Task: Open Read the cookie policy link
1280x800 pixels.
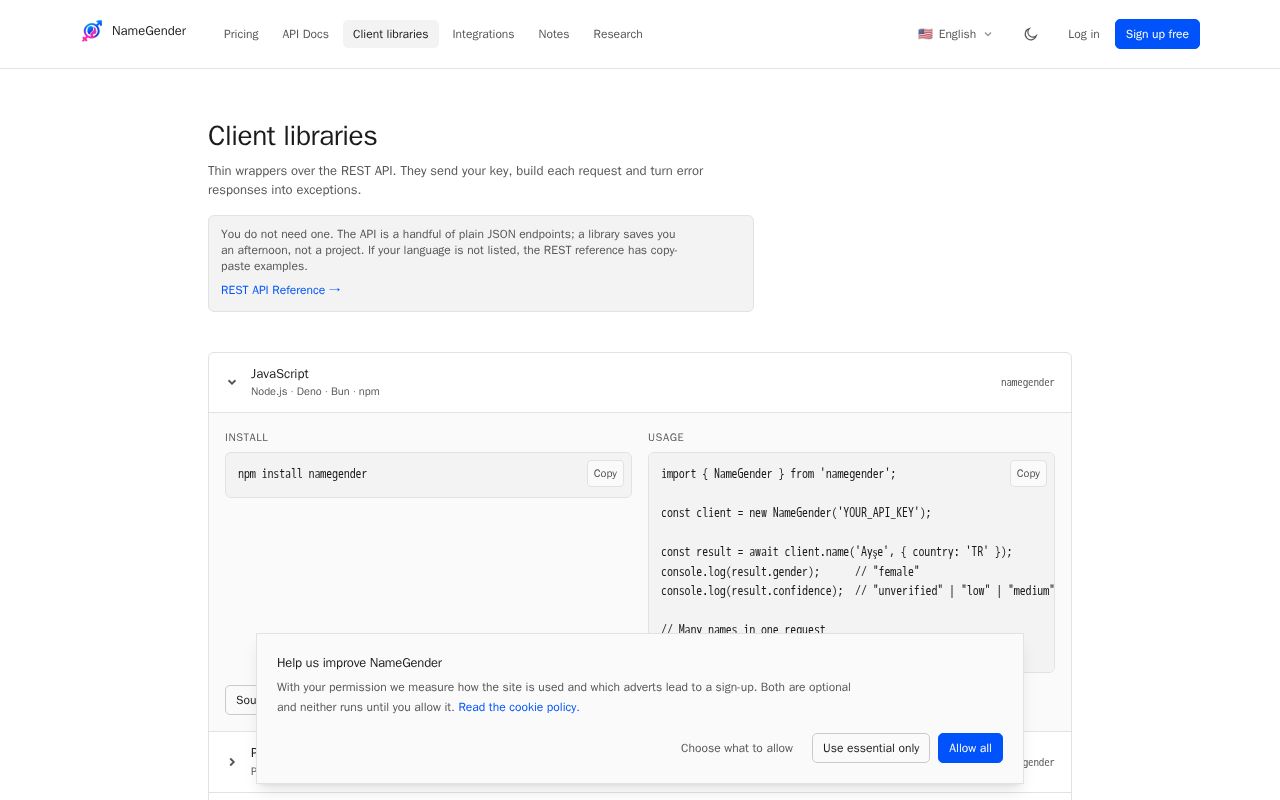Action: (519, 707)
